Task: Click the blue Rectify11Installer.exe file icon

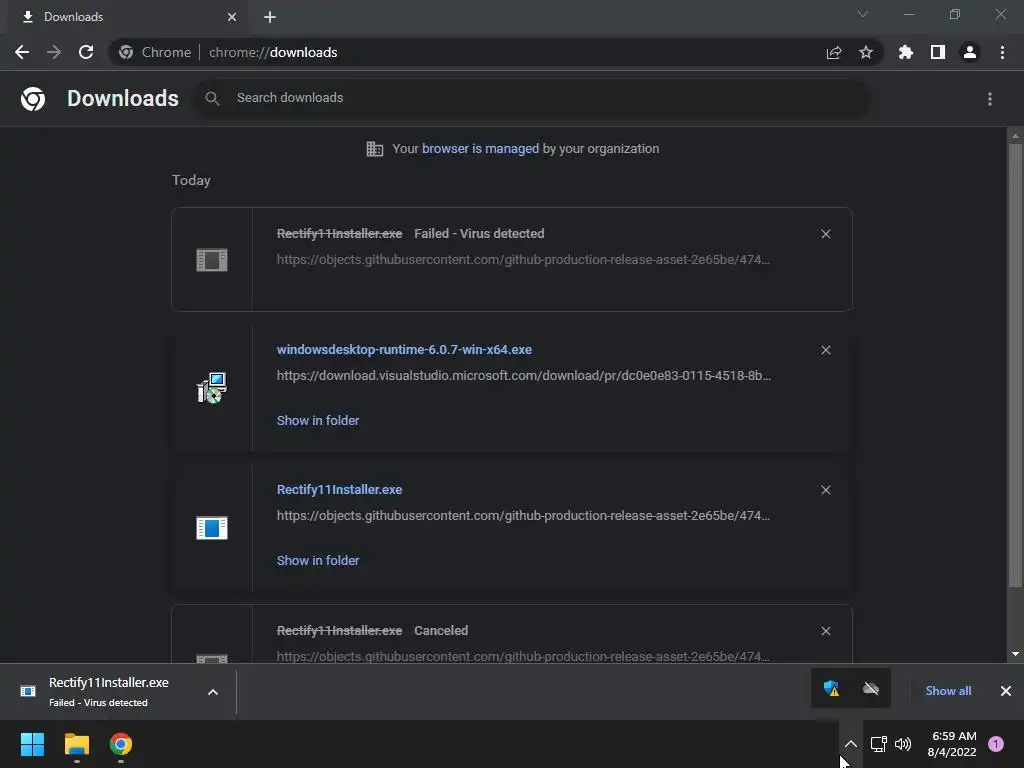Action: 212,528
